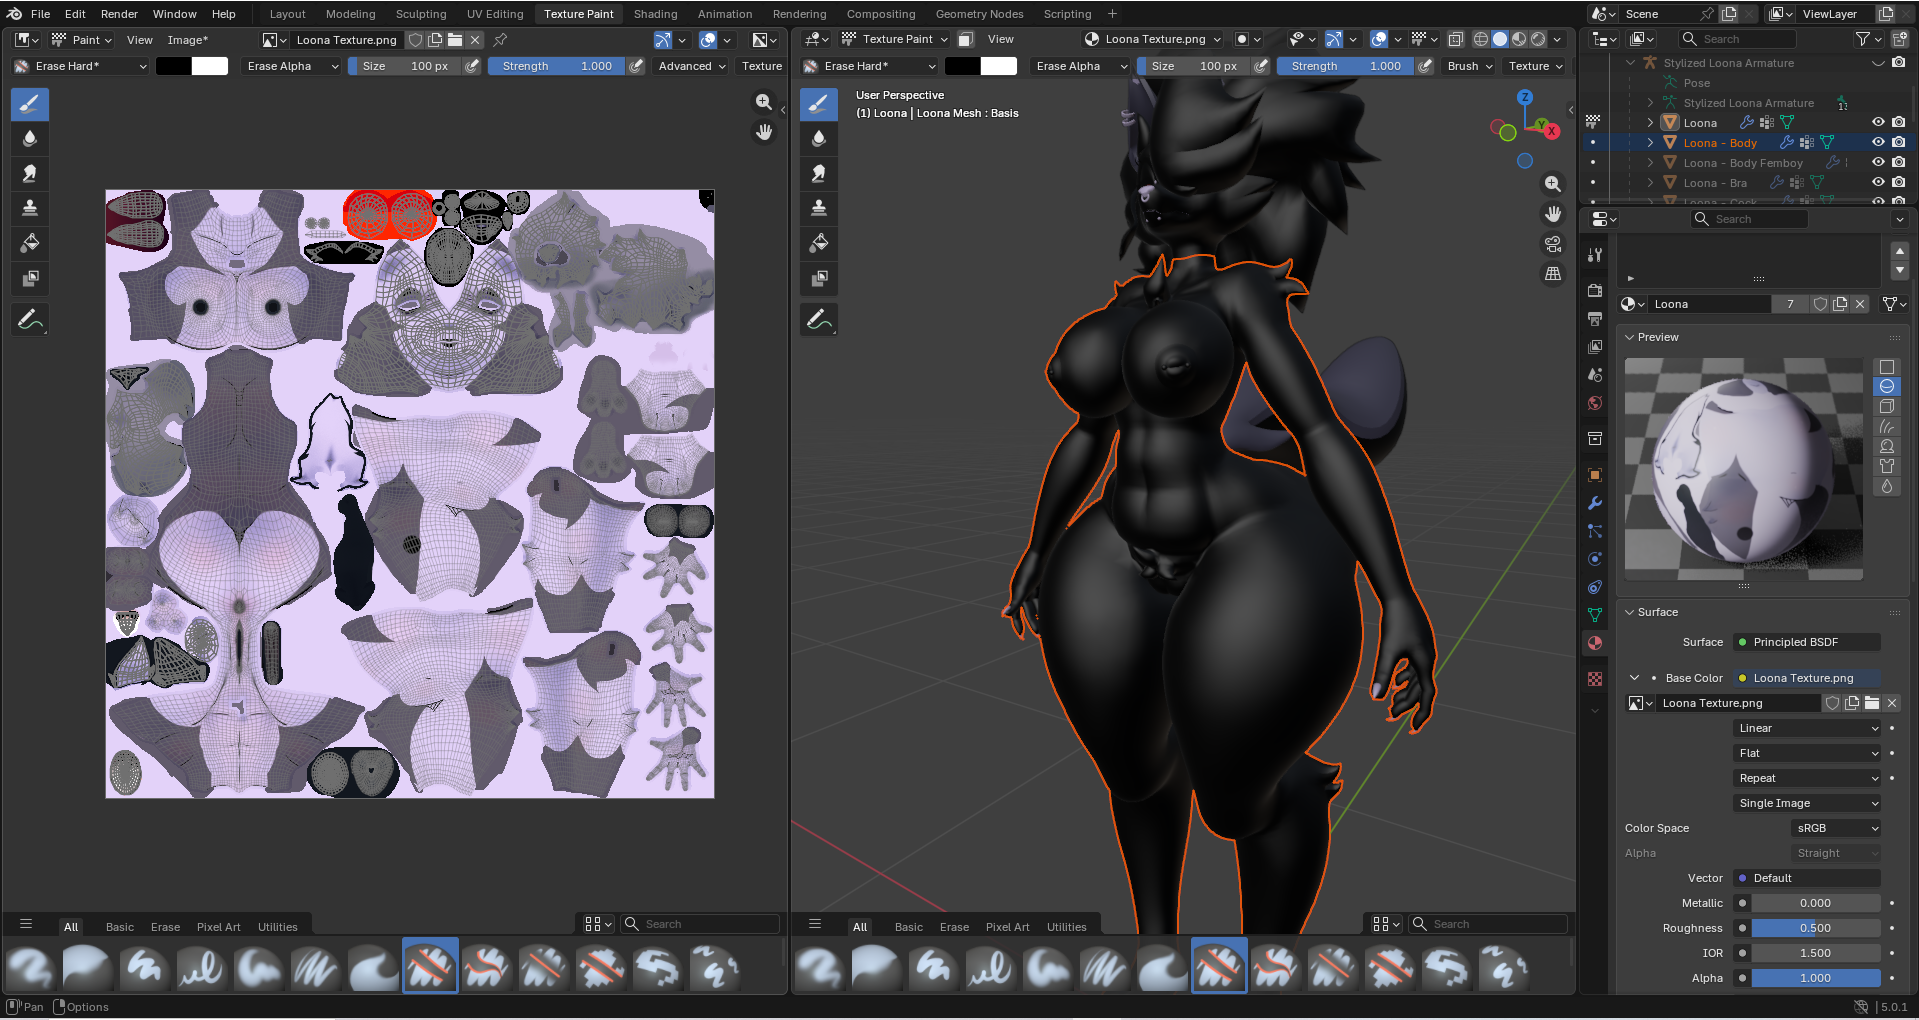Click the Strength slider in Image Editor header
This screenshot has height=1020, width=1919.
557,66
